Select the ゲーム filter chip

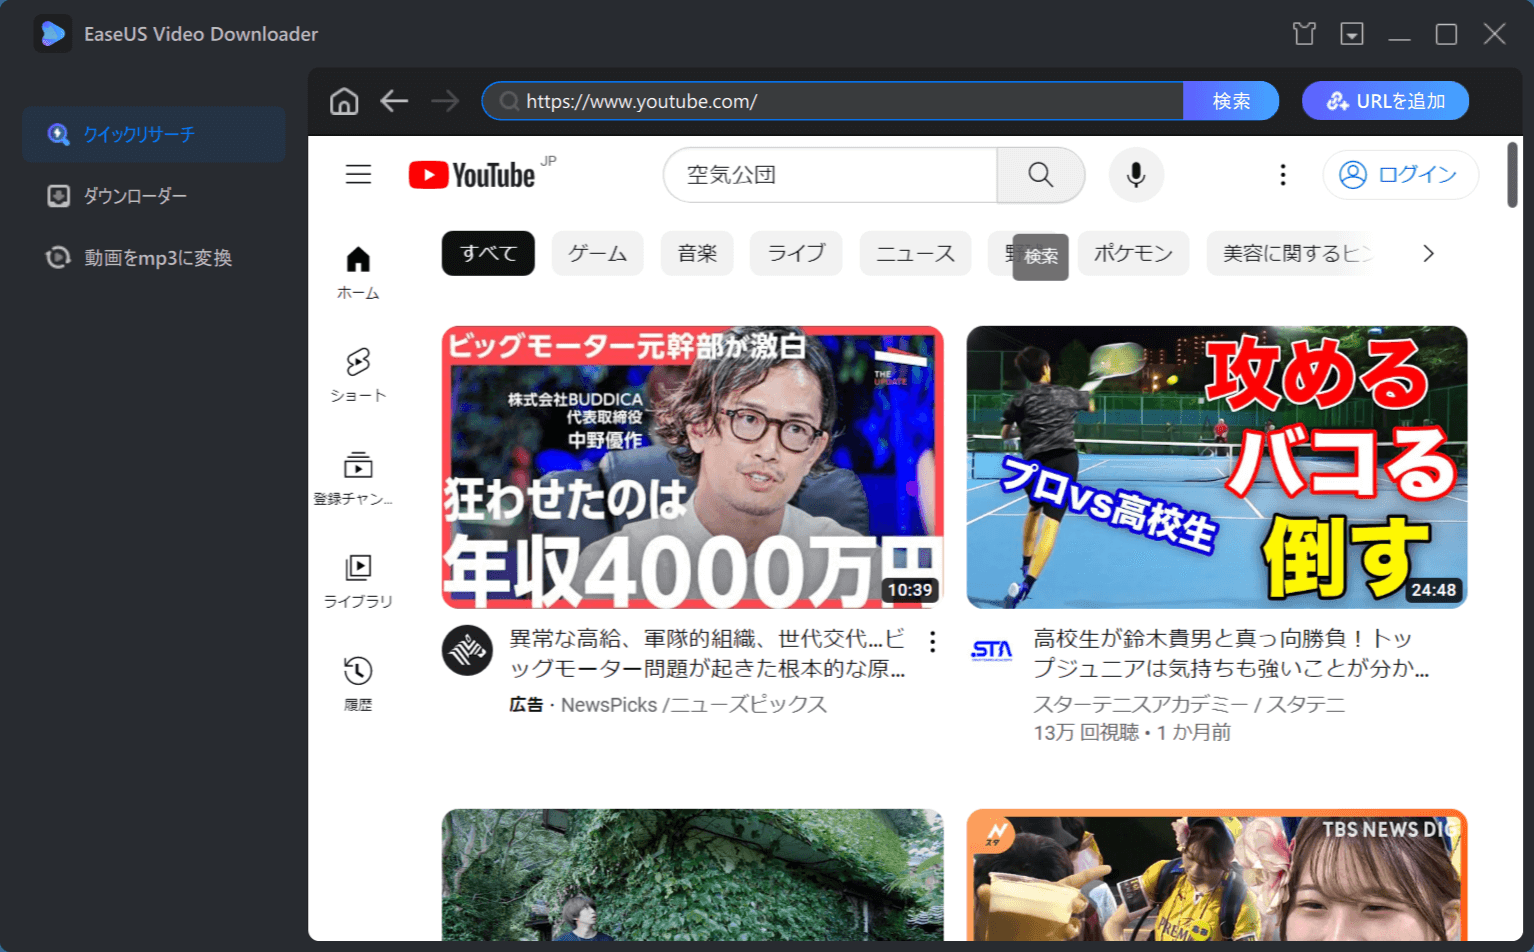(x=598, y=253)
